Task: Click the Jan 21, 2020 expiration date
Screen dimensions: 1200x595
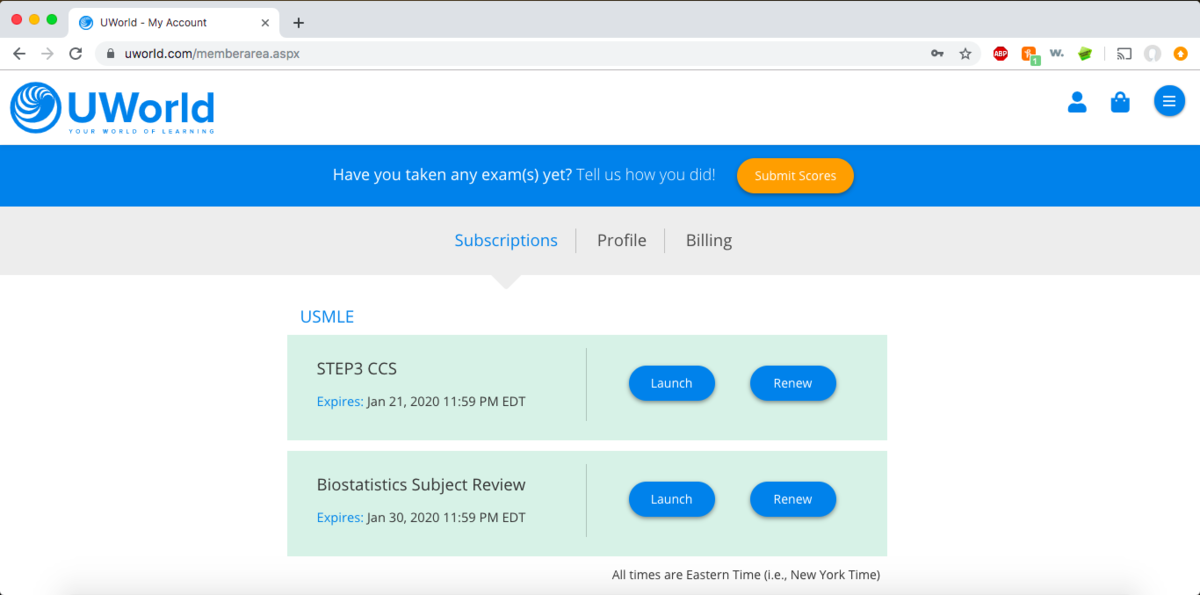Action: (446, 402)
